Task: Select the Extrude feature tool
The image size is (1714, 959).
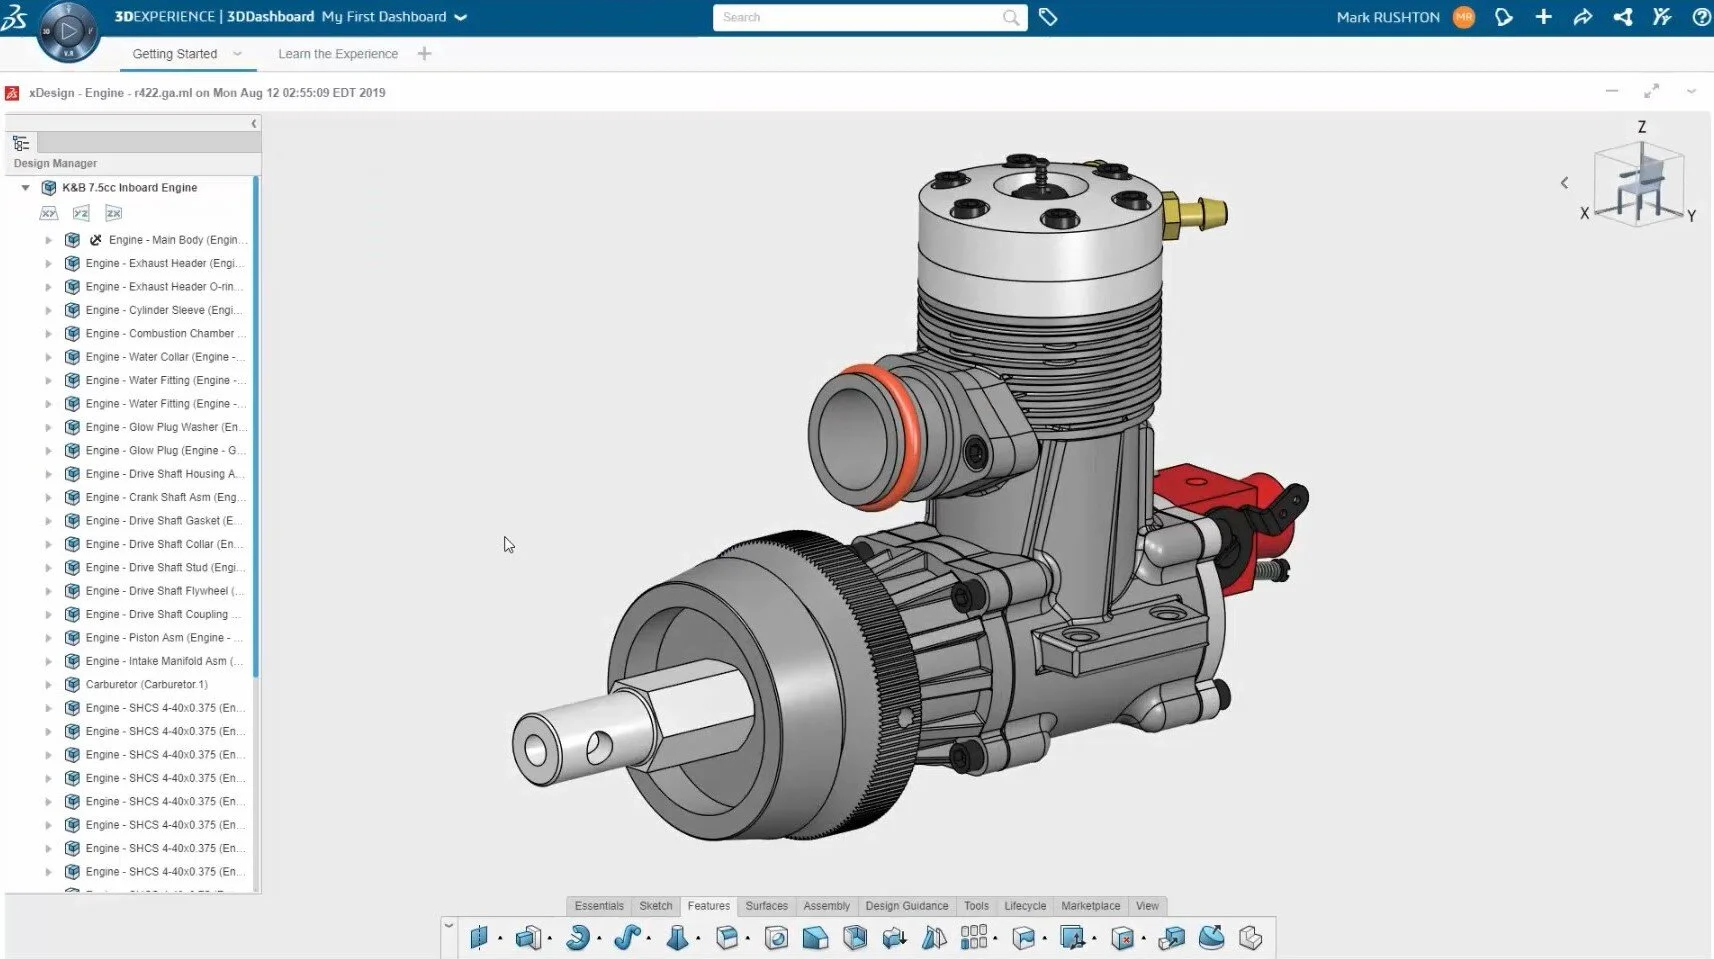Action: tap(528, 937)
